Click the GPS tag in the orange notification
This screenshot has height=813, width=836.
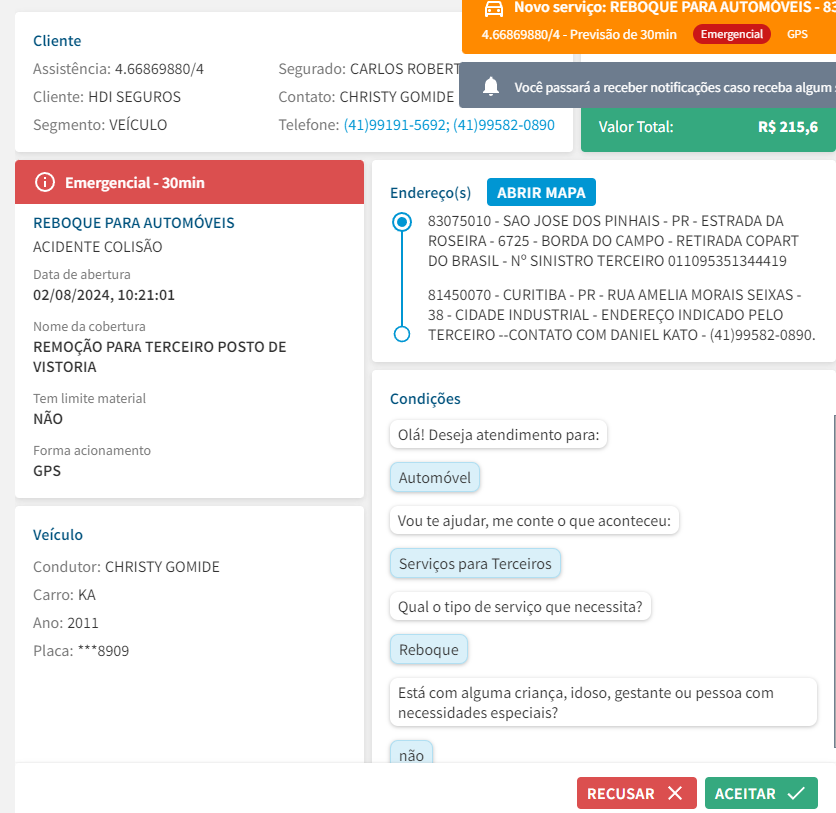tap(797, 34)
